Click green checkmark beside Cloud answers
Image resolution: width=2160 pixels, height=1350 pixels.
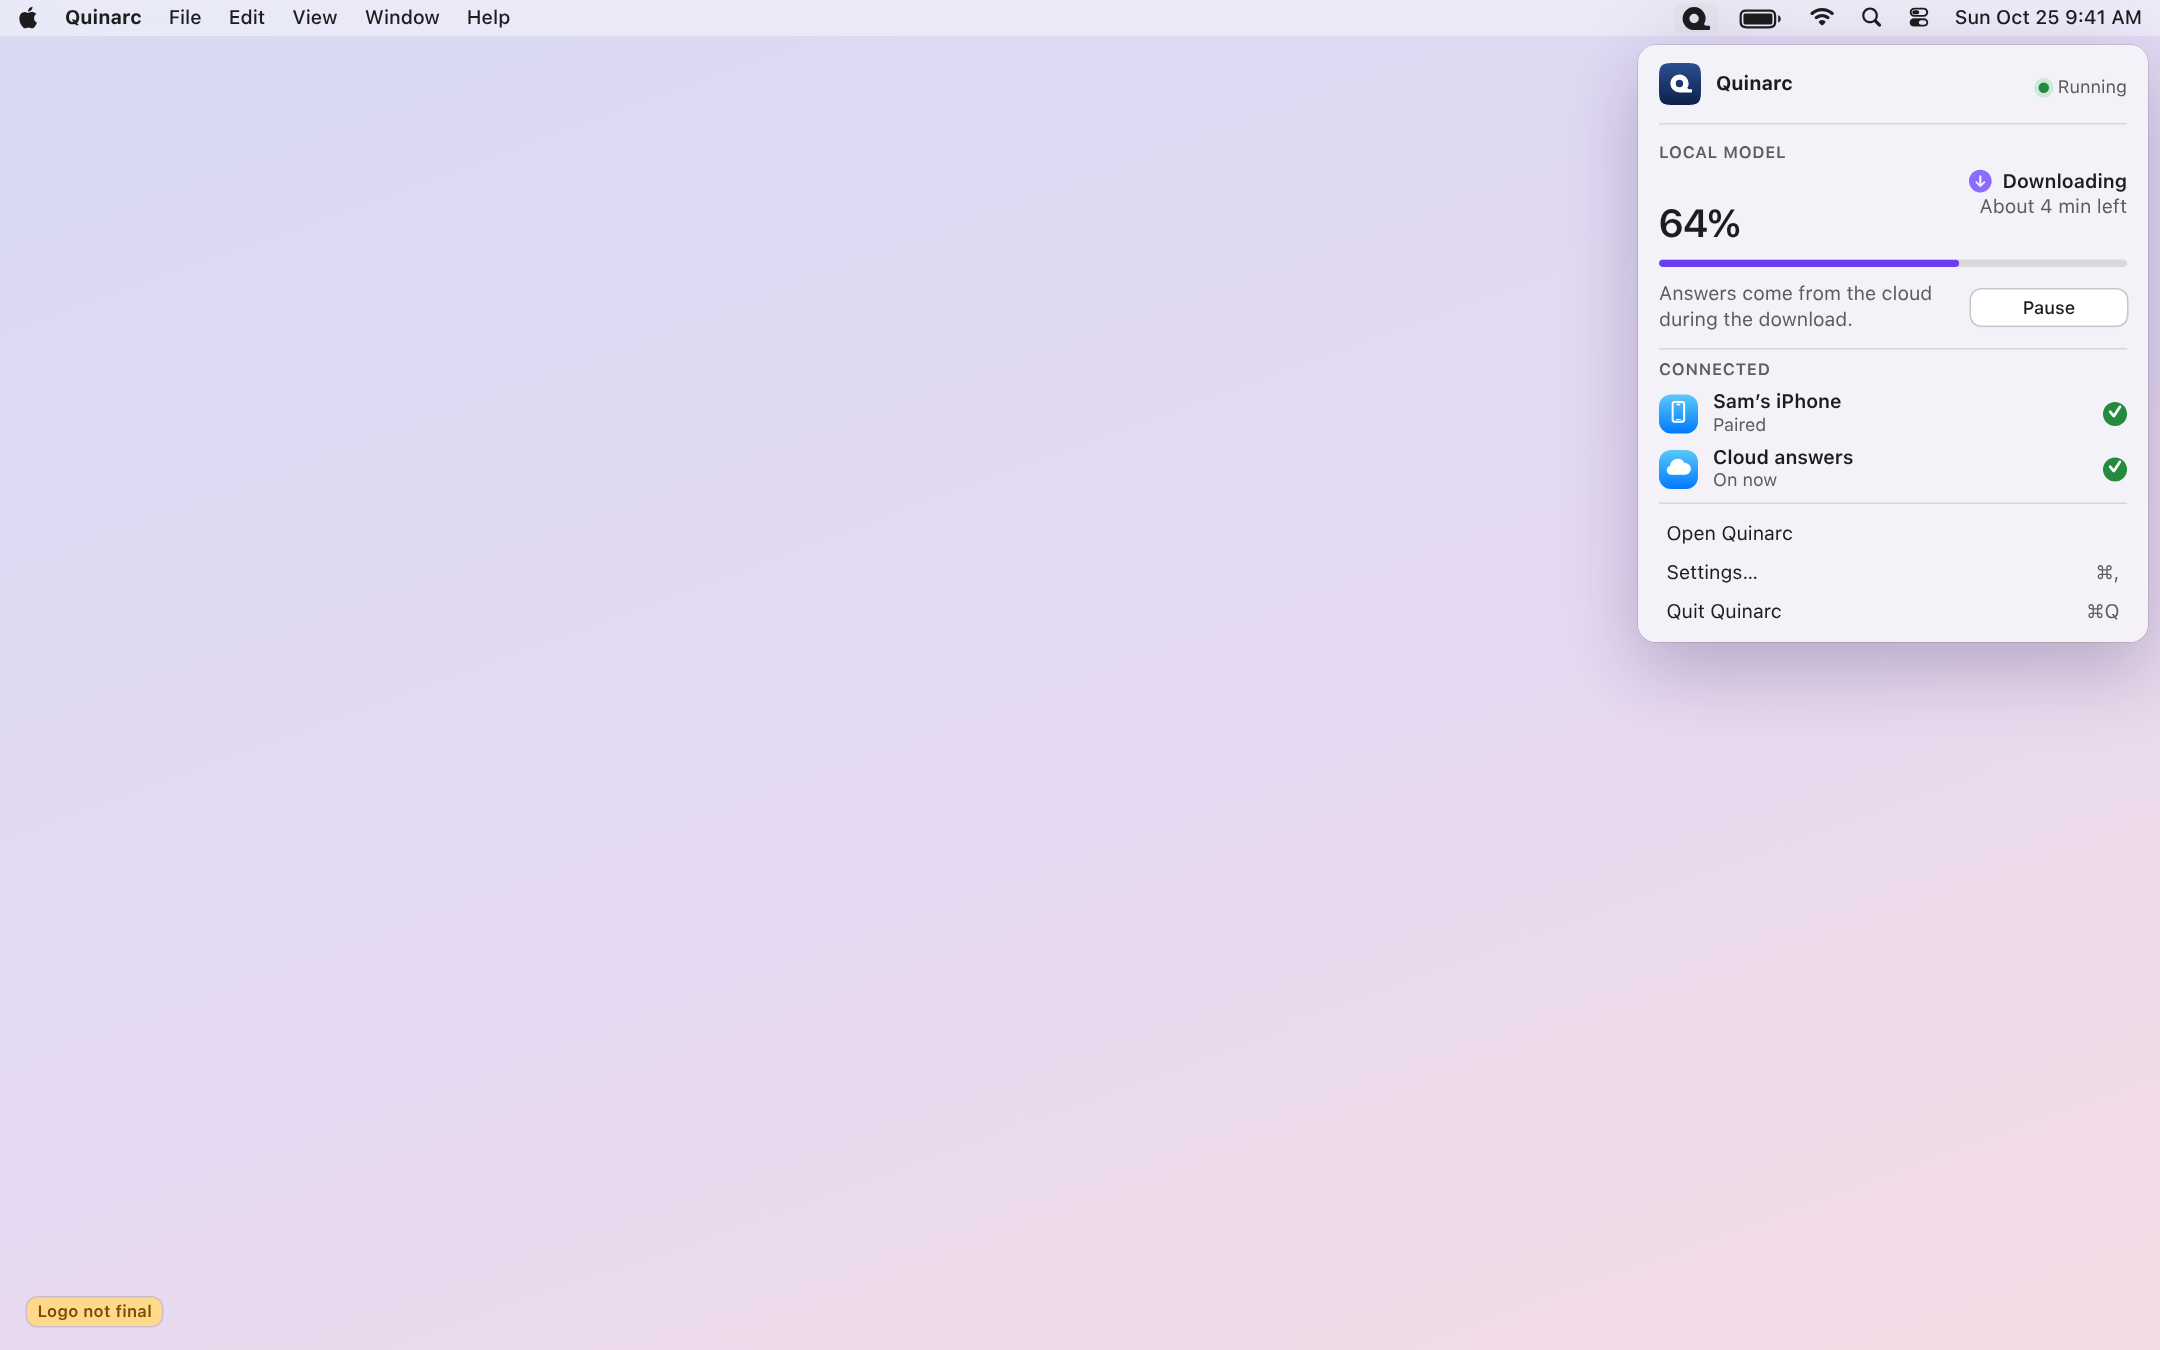point(2114,469)
